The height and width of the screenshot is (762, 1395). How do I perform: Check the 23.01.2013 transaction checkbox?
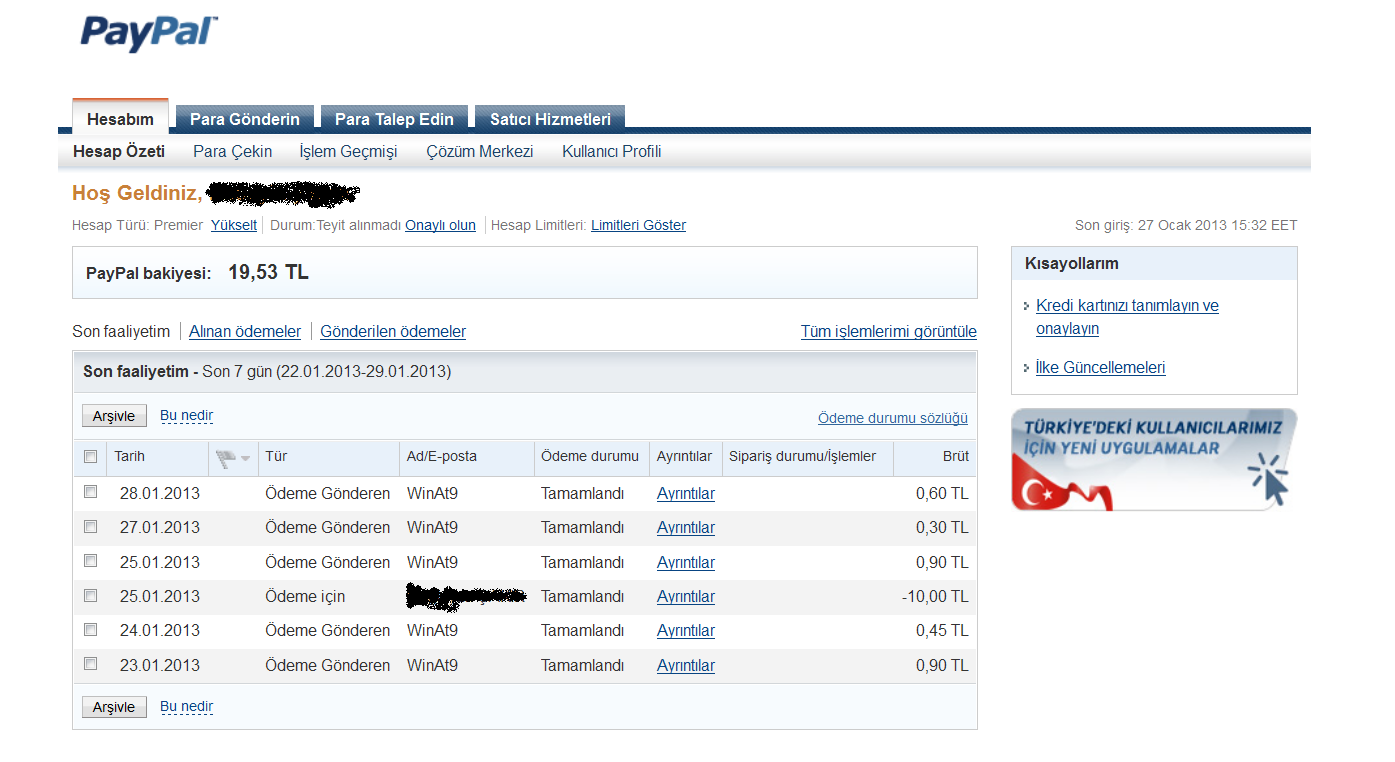tap(91, 664)
